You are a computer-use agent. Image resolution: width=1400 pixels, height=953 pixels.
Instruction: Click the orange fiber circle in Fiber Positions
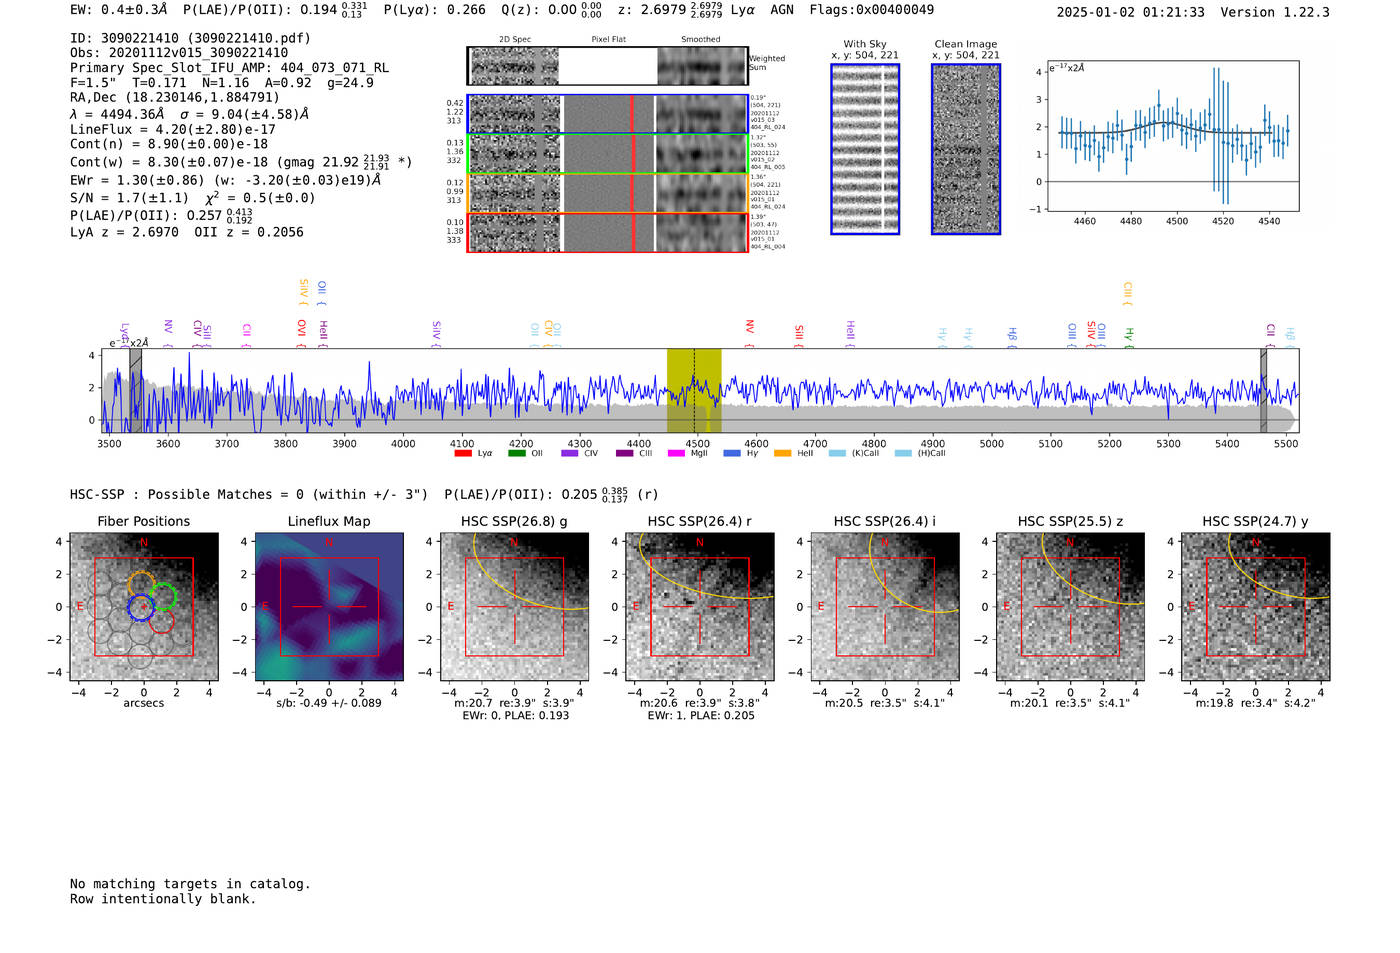tap(141, 586)
